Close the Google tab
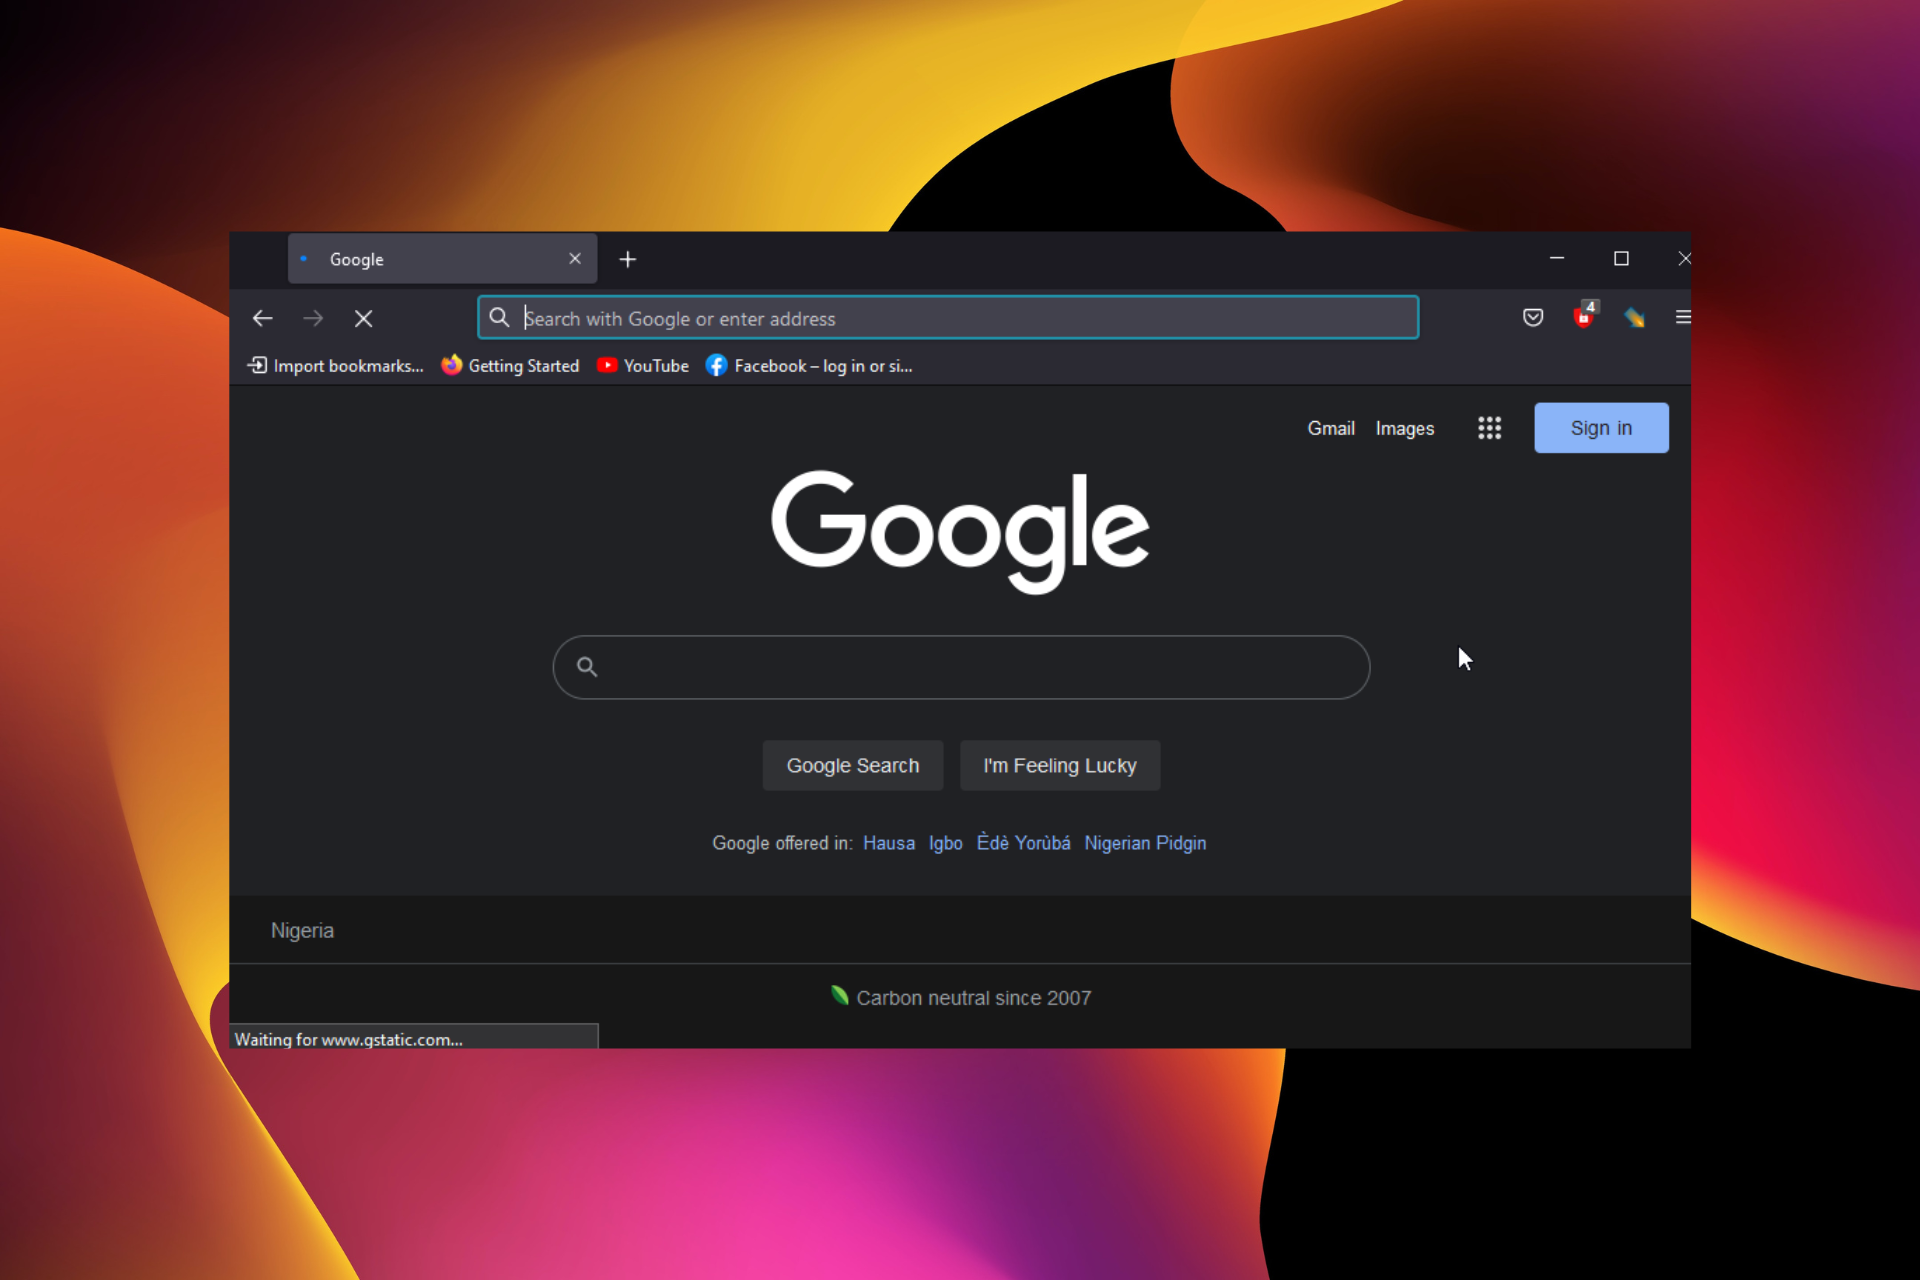This screenshot has width=1920, height=1280. pyautogui.click(x=575, y=259)
